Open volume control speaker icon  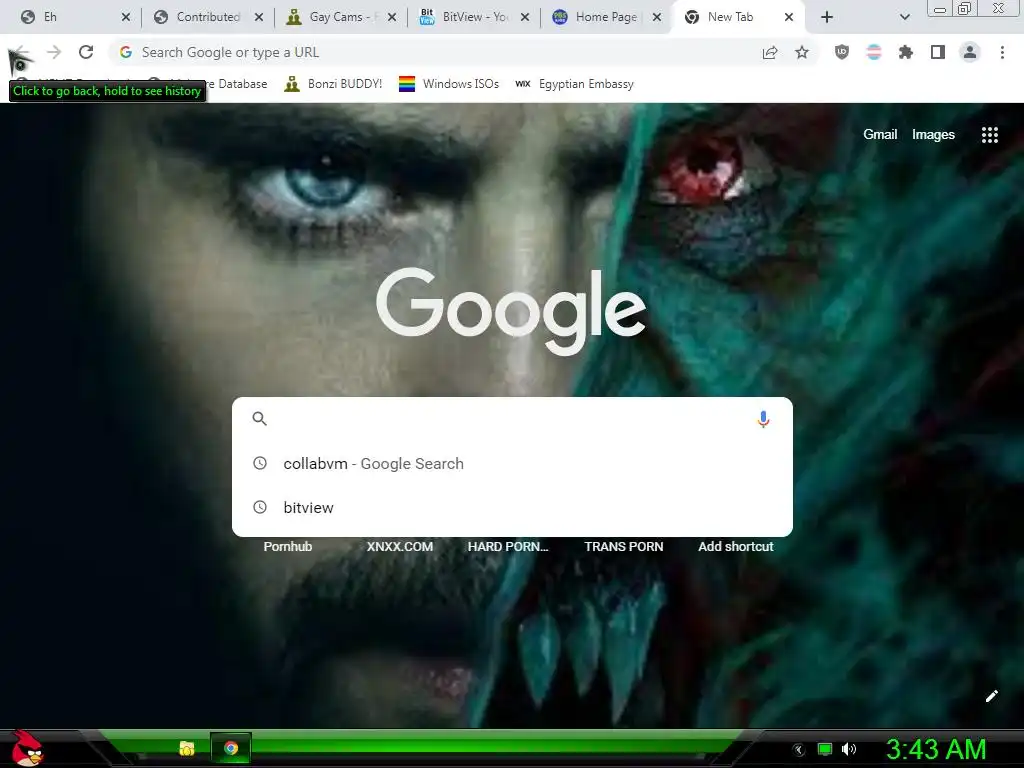[849, 749]
